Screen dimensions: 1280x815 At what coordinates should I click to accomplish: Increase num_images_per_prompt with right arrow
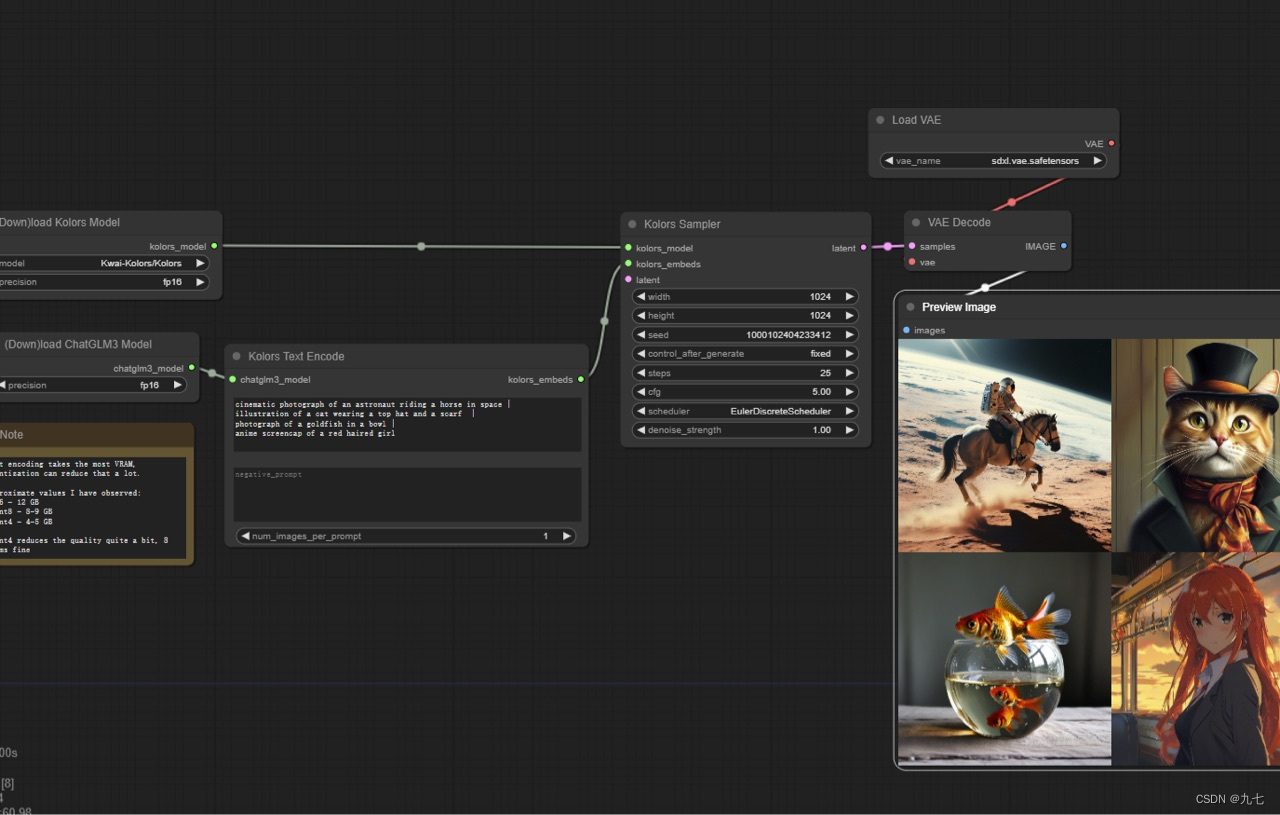(x=567, y=536)
